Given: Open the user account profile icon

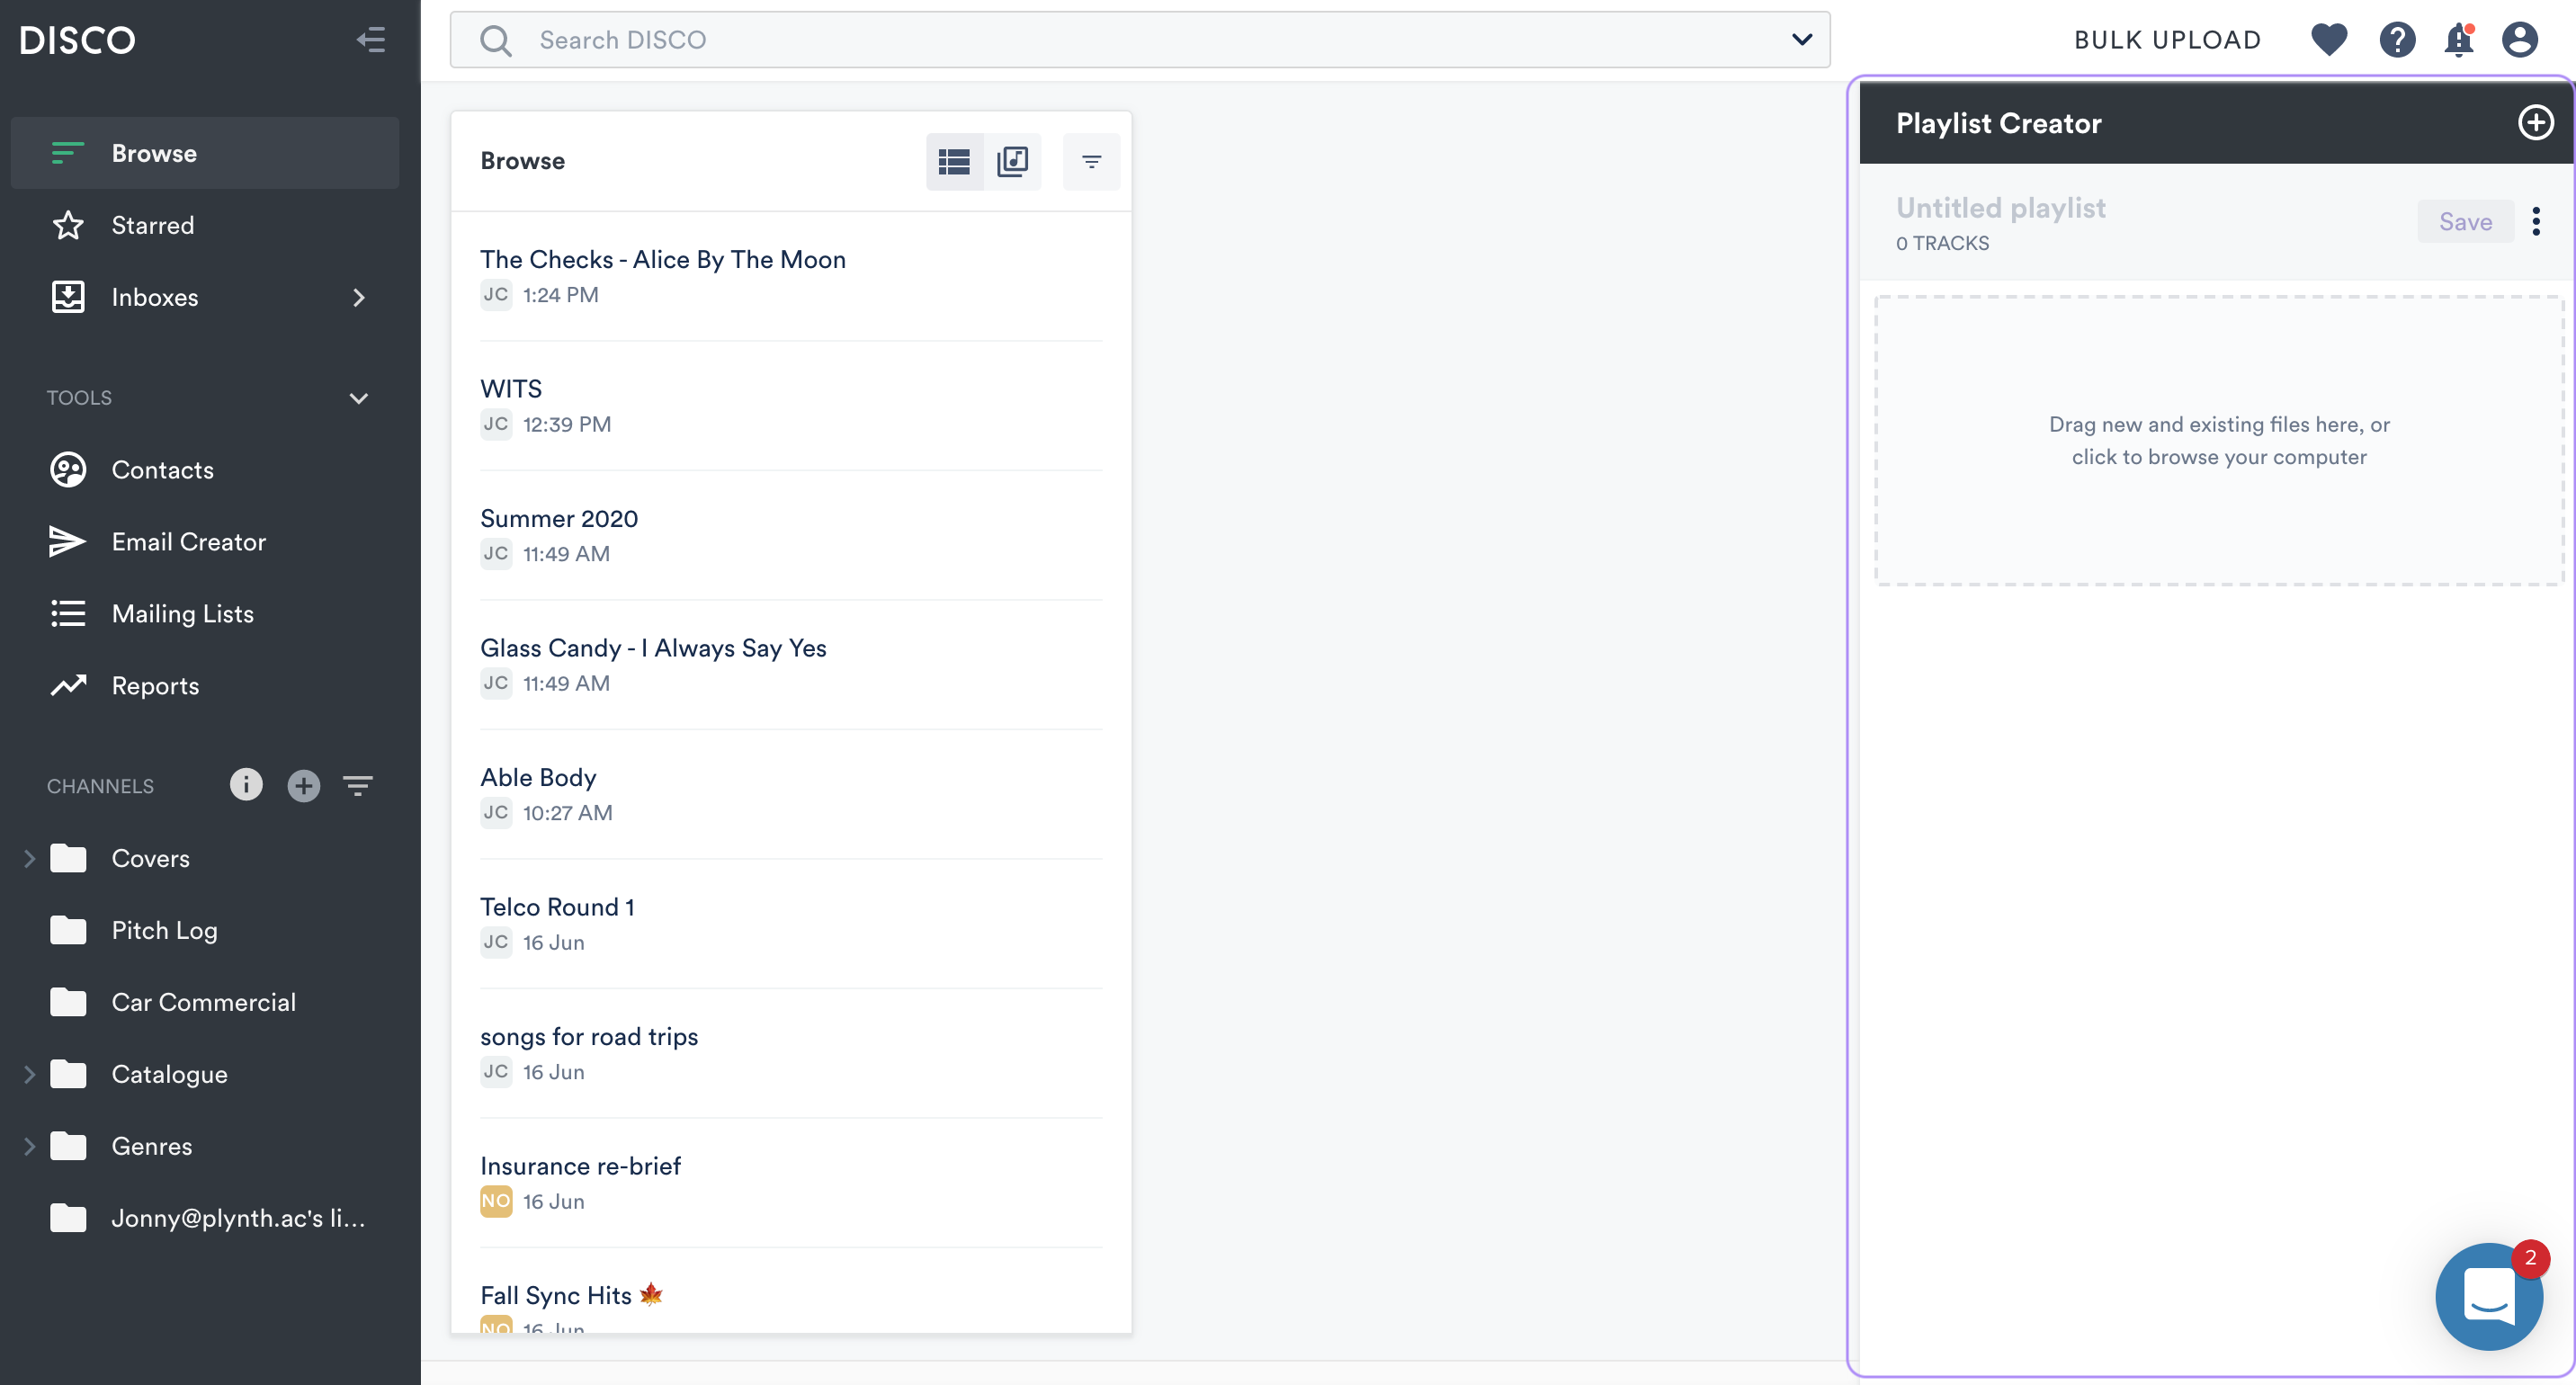Looking at the screenshot, I should 2519,40.
